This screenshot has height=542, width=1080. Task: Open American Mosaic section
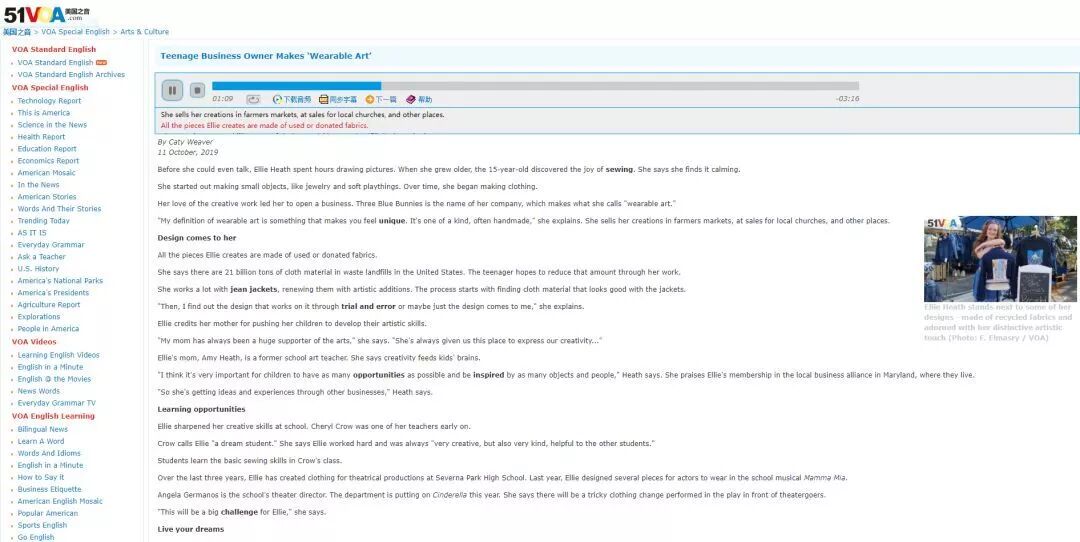46,173
